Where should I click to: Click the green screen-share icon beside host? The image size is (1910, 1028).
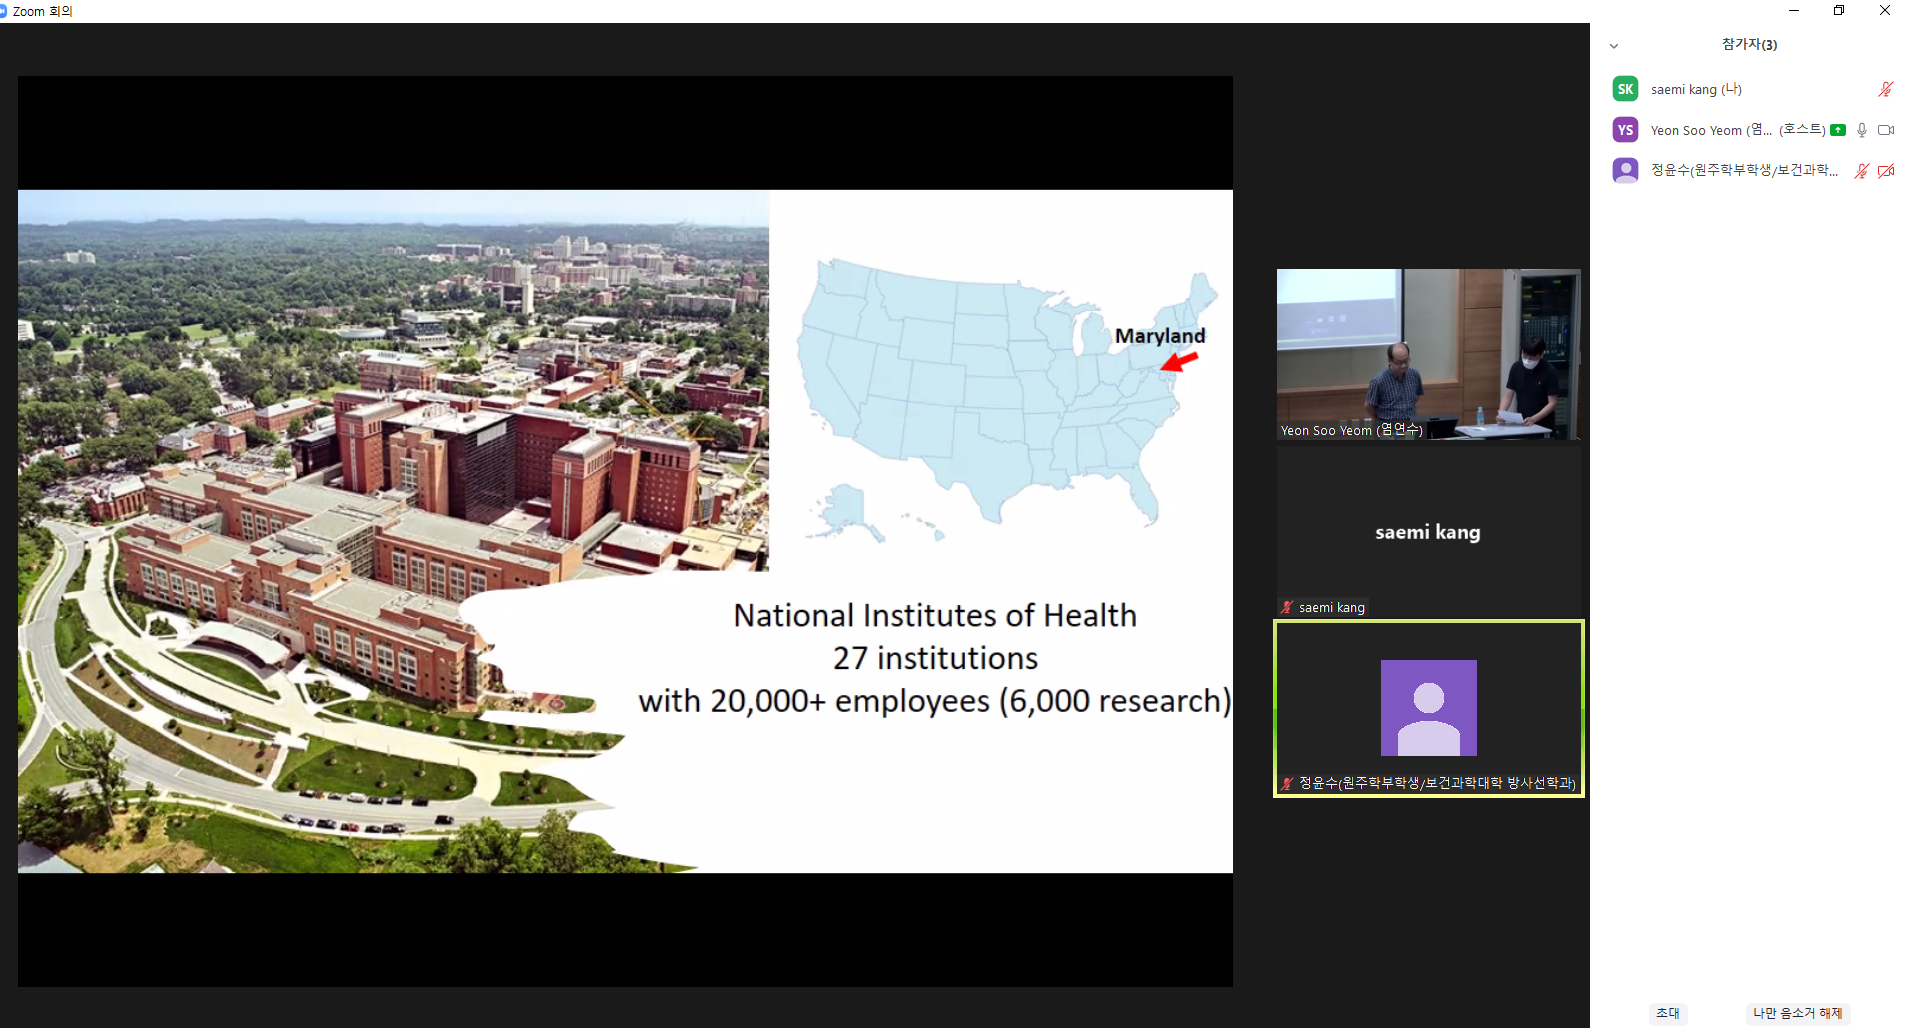coord(1838,130)
